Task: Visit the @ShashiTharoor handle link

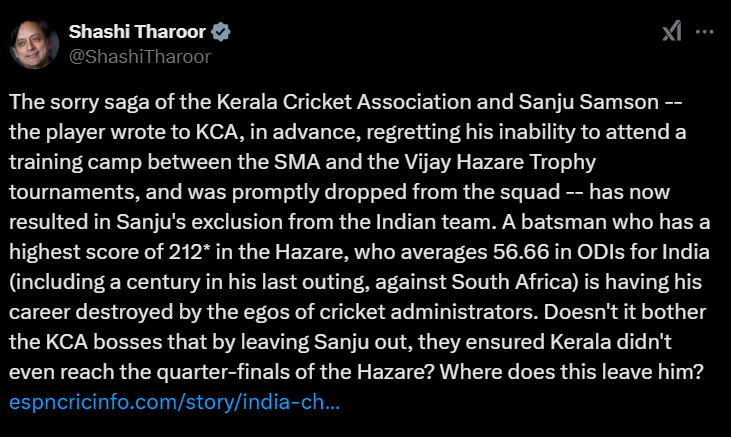Action: (140, 57)
